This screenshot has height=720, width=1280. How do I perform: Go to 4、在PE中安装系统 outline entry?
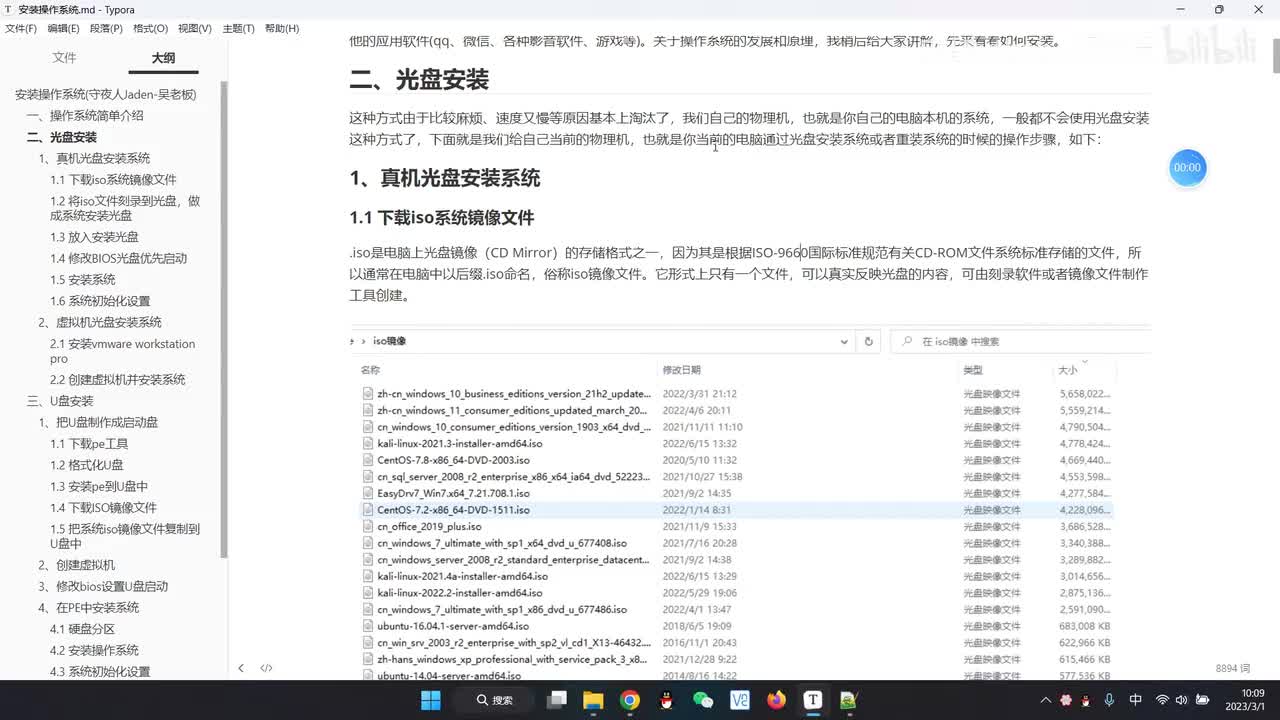click(x=88, y=608)
